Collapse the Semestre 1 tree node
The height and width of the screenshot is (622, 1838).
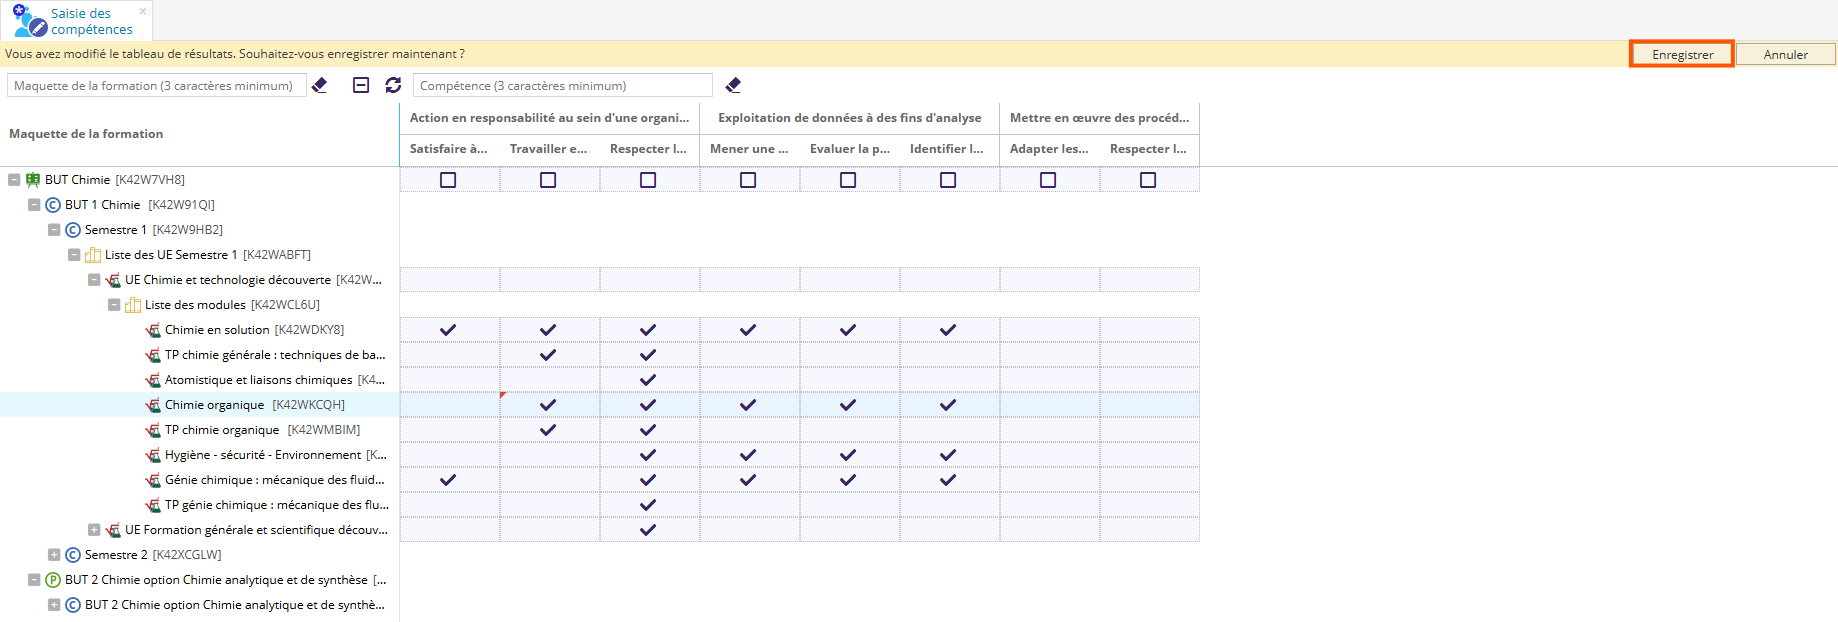[54, 230]
